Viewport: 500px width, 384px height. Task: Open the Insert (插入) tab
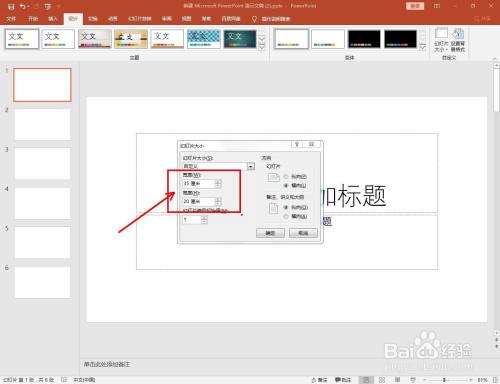pyautogui.click(x=53, y=19)
